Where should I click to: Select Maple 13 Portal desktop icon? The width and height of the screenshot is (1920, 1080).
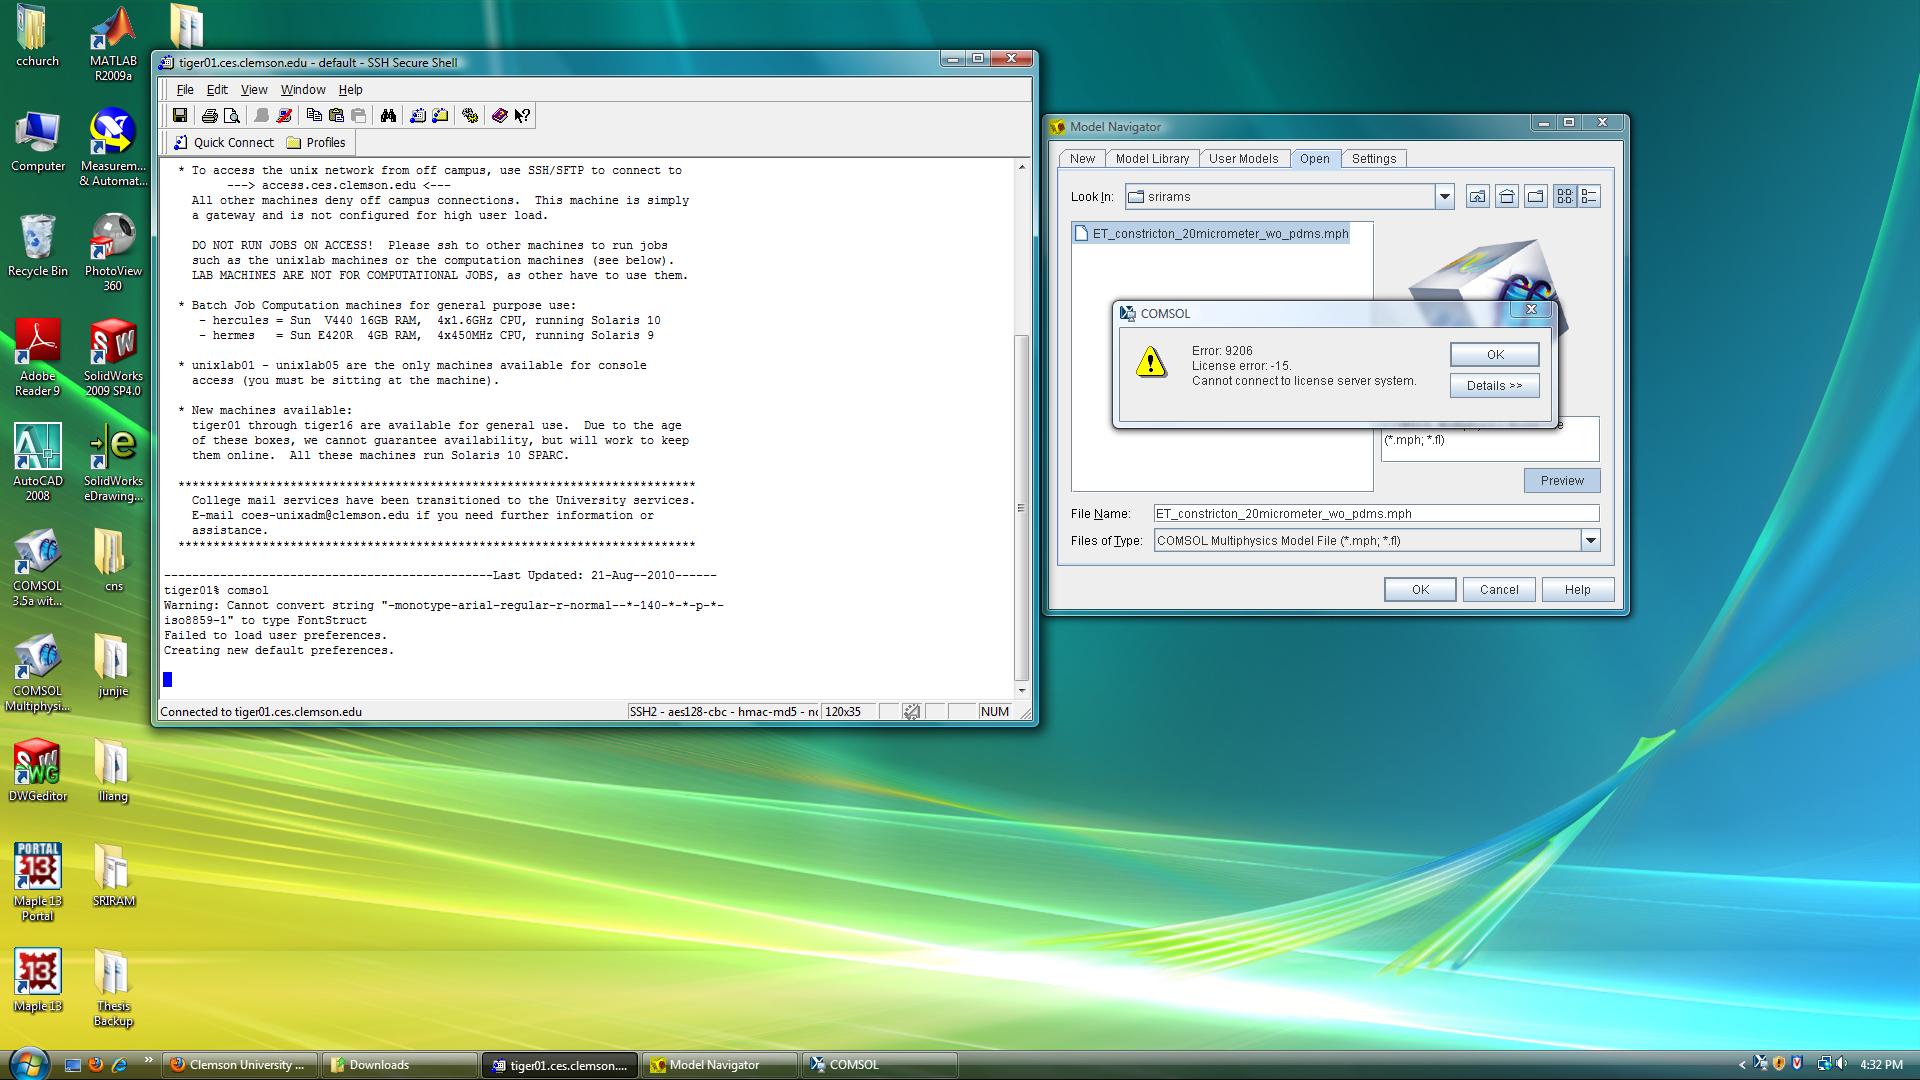tap(38, 882)
